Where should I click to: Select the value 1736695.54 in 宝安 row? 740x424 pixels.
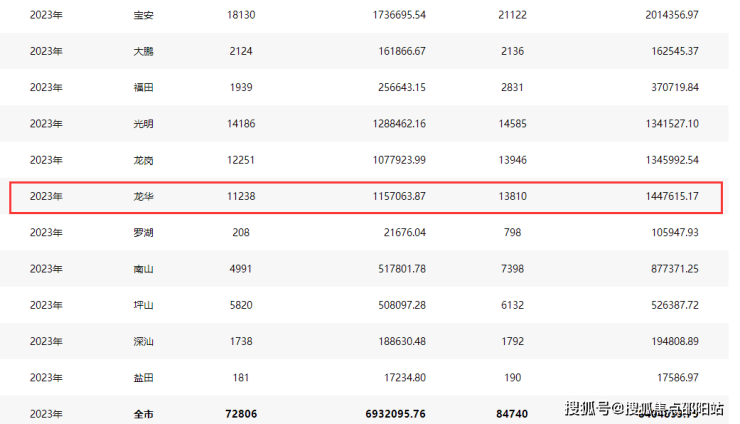(390, 15)
